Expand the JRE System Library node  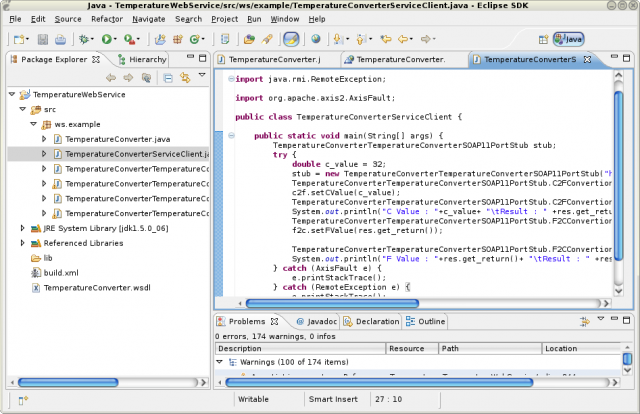(x=22, y=228)
